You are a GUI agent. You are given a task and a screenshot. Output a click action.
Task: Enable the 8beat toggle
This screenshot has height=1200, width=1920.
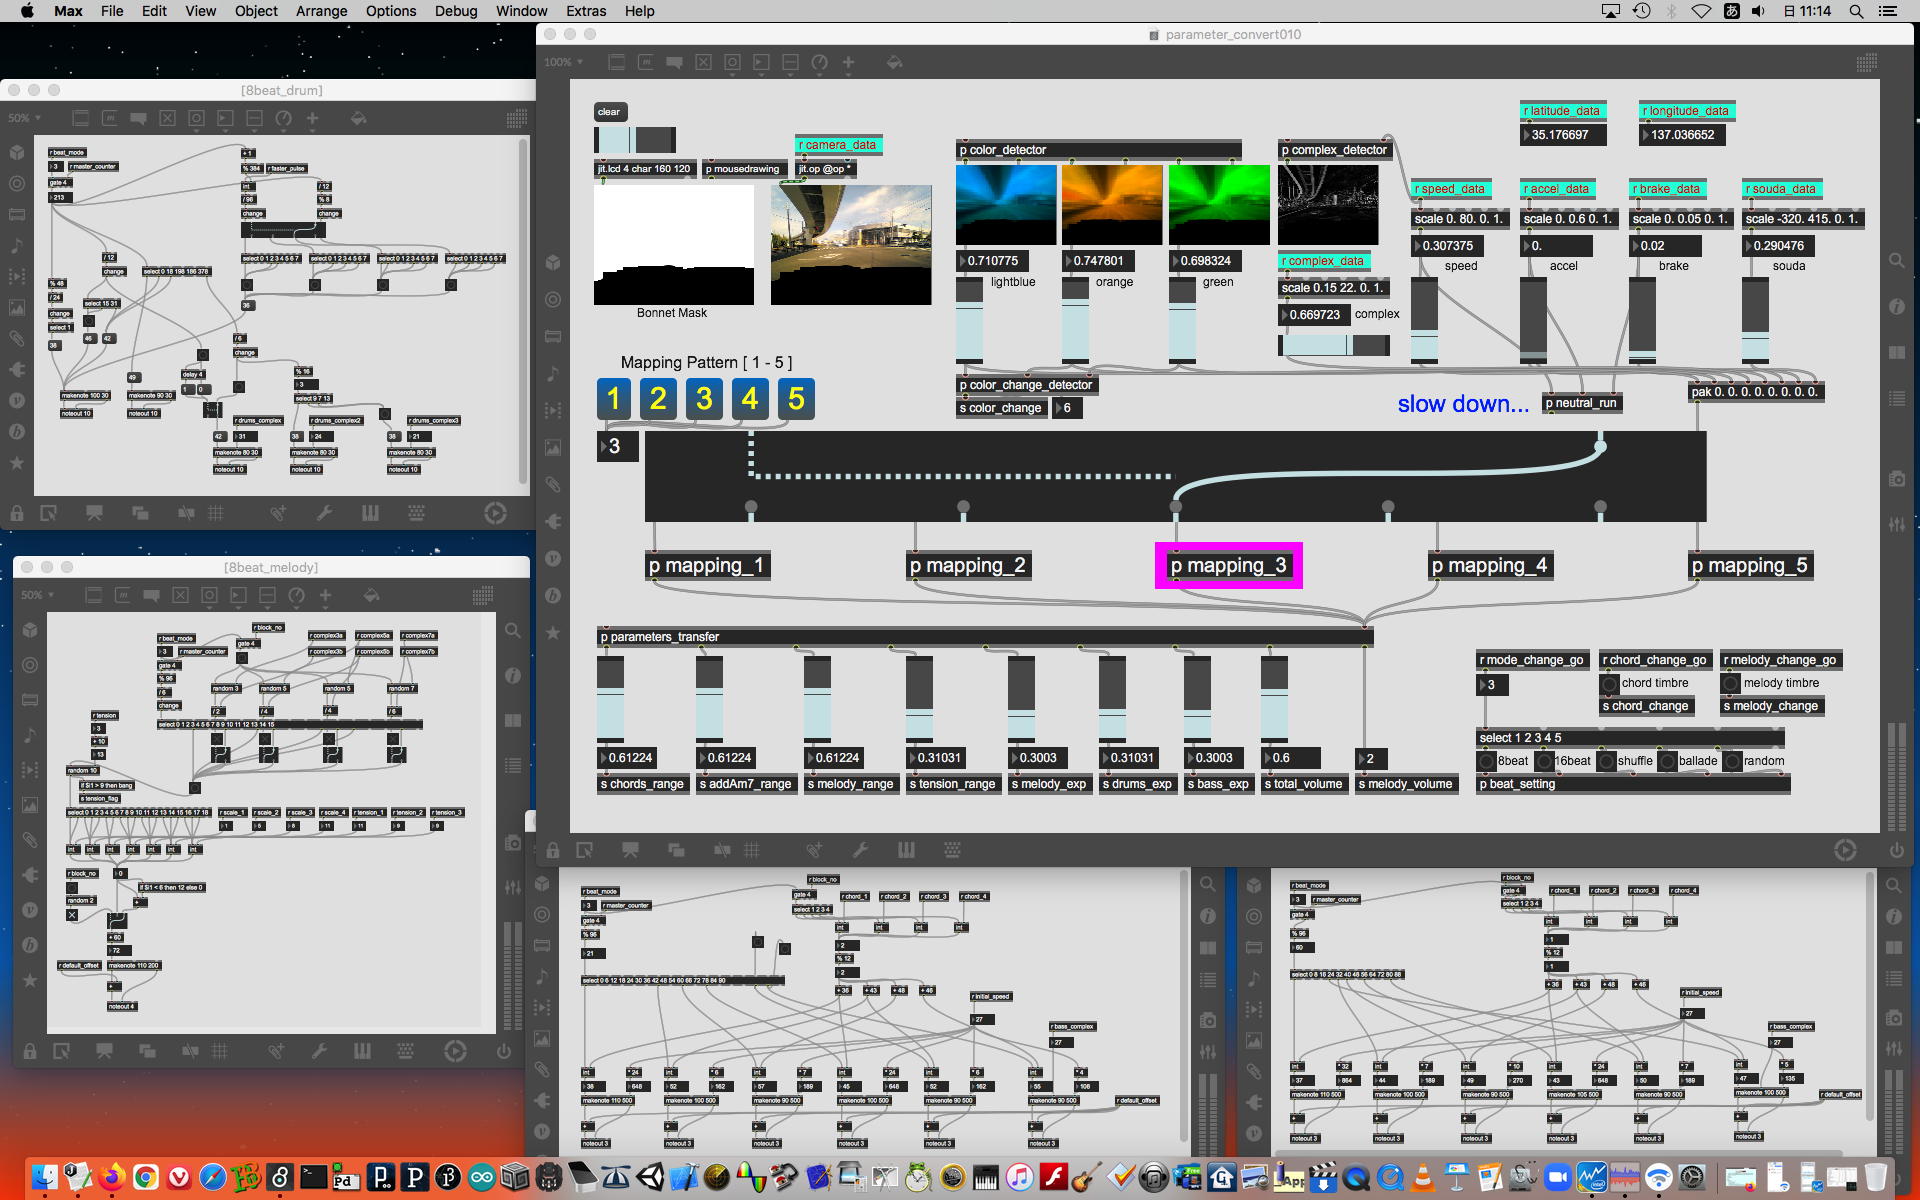point(1487,761)
